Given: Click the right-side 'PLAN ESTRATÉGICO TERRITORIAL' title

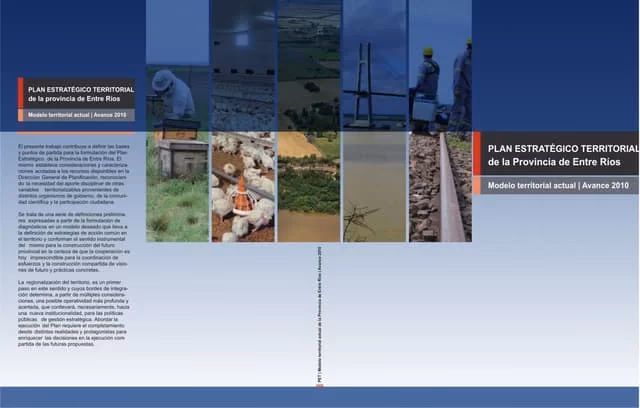Looking at the screenshot, I should [561, 153].
